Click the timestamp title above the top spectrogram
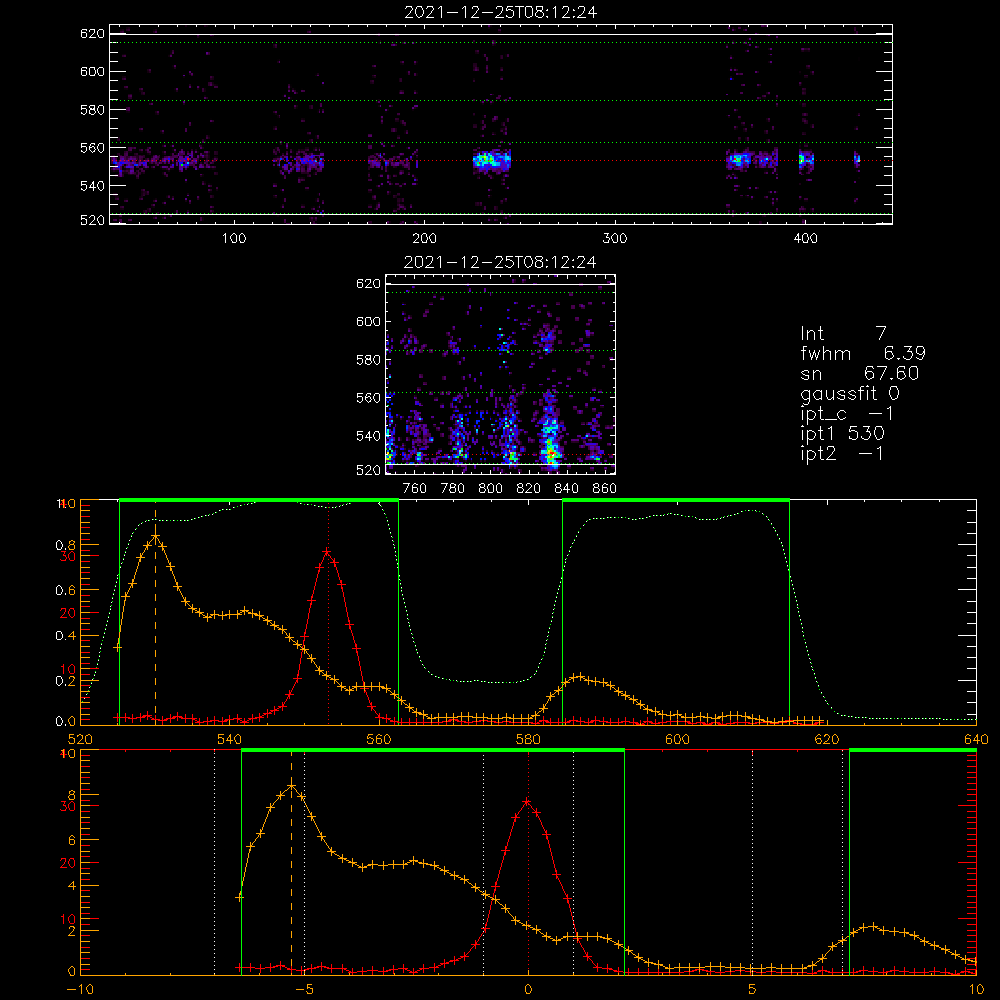1000x1000 pixels. coord(501,12)
